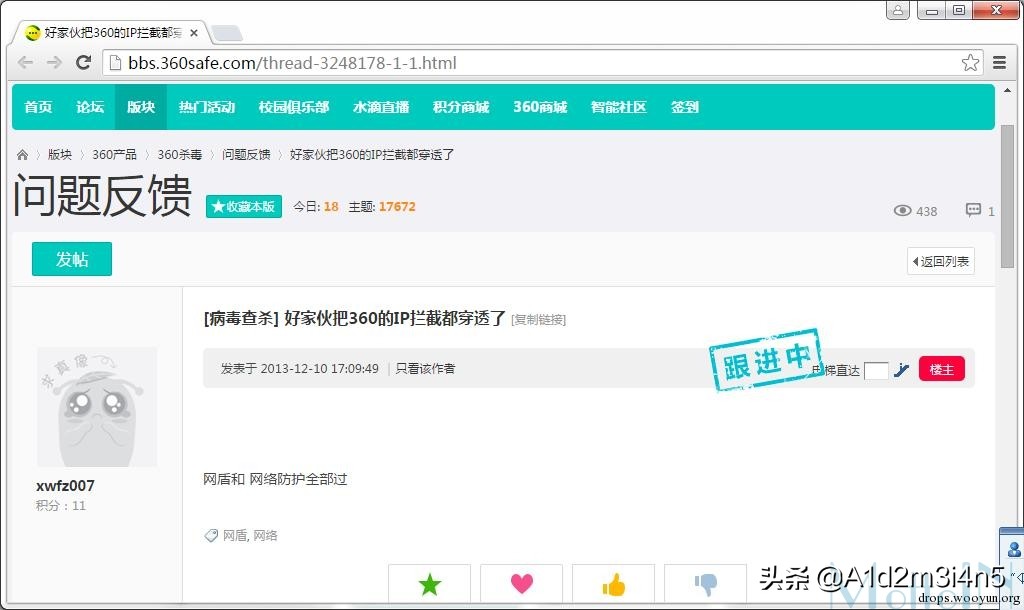This screenshot has height=610, width=1024.
Task: Click the 今日: 18 counter
Action: click(x=315, y=206)
